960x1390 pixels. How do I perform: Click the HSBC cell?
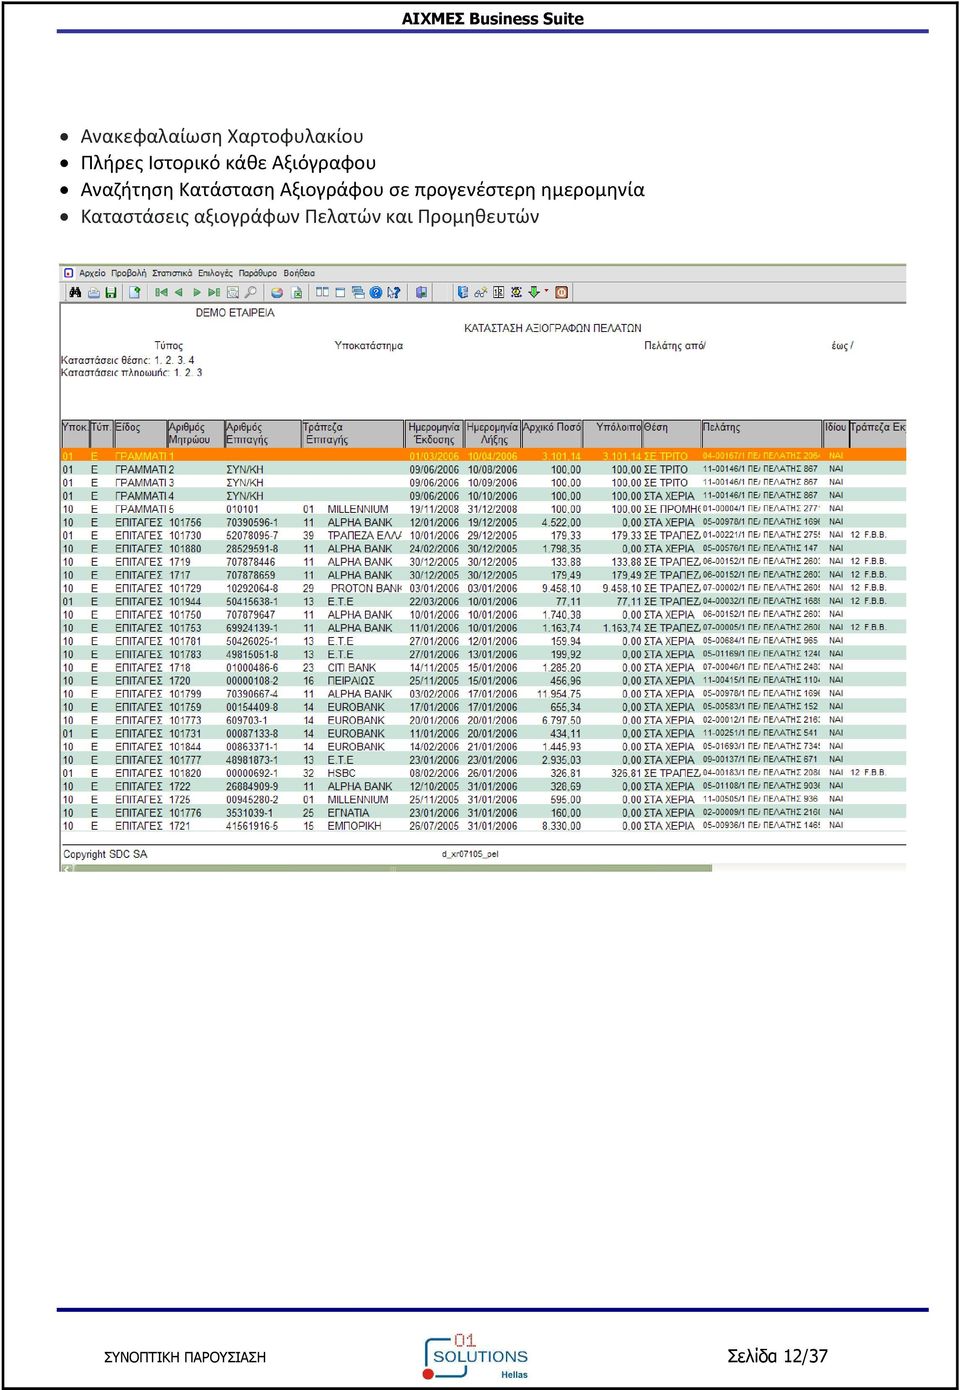point(341,773)
